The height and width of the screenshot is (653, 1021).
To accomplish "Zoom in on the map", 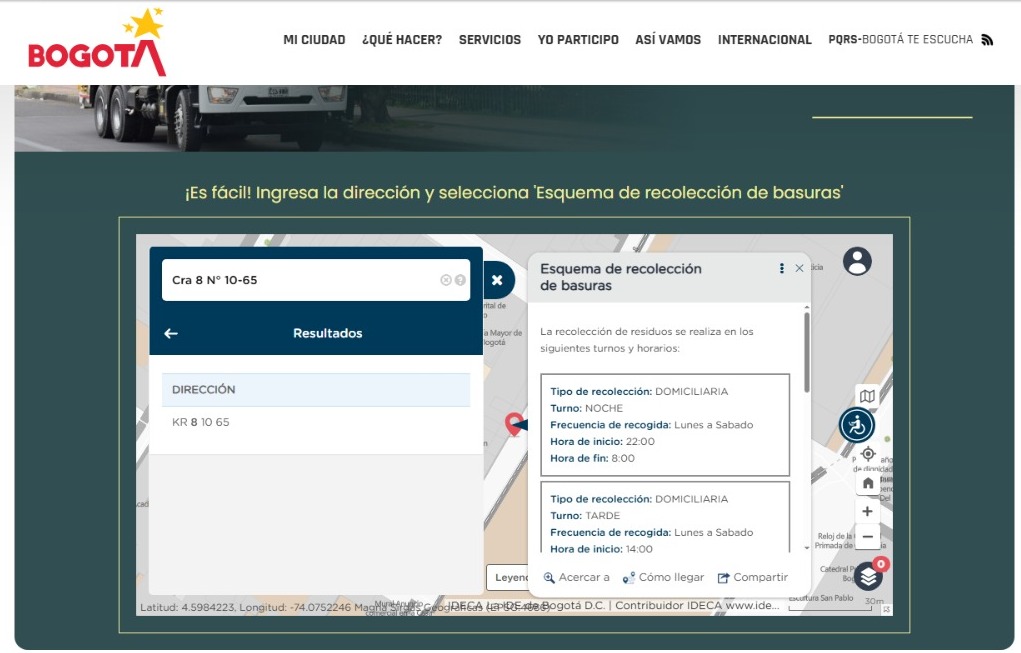I will 867,511.
